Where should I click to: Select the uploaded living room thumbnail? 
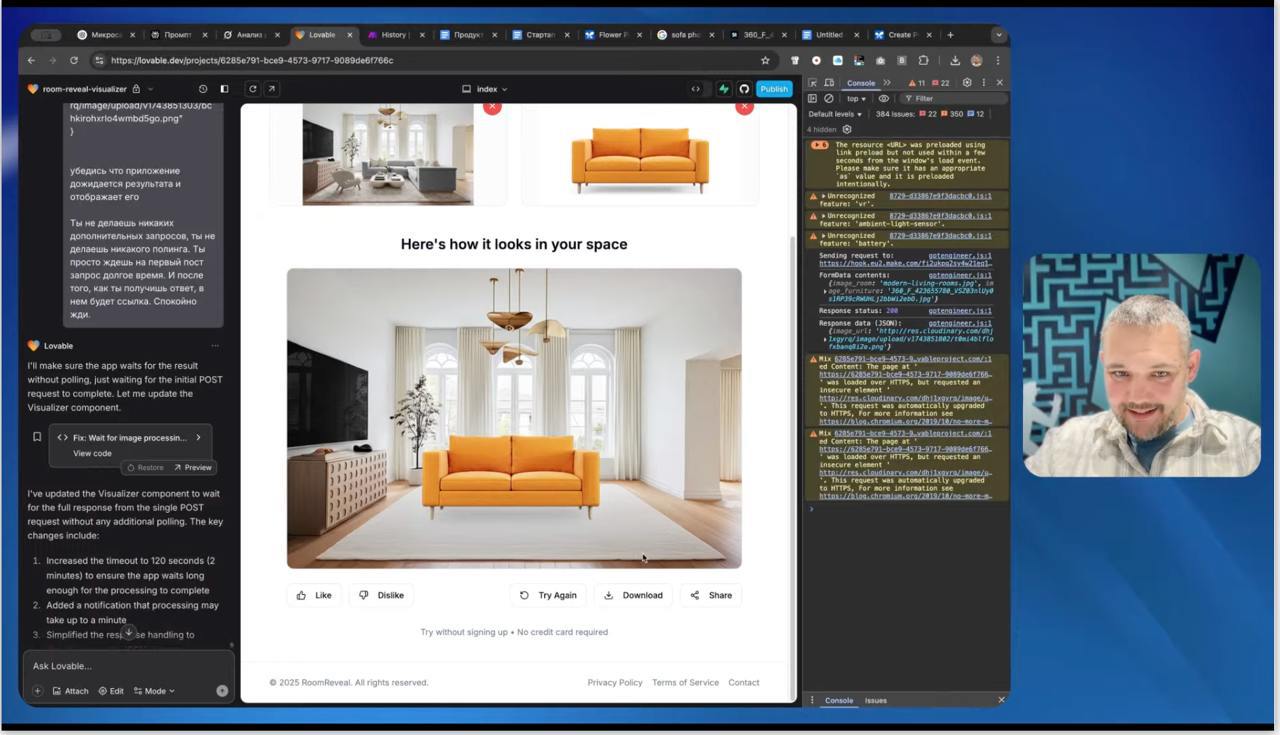(x=388, y=154)
